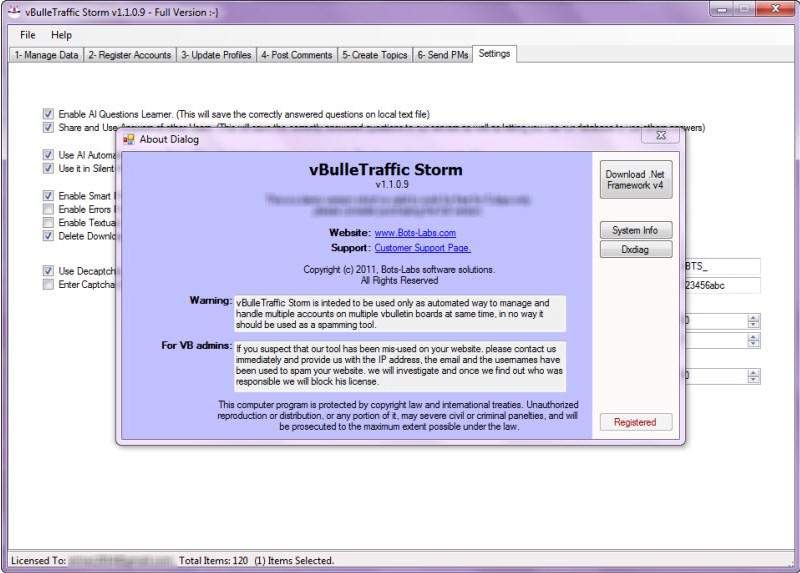
Task: Enable the Enter Captcha checkbox
Action: 48,284
